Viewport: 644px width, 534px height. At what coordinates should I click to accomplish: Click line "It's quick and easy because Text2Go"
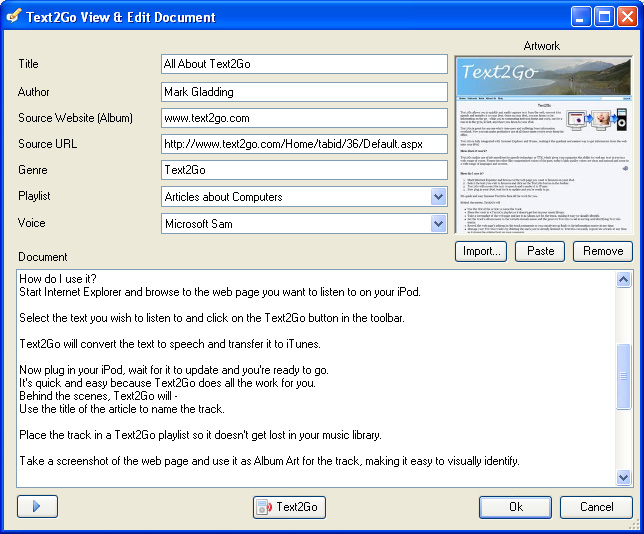click(168, 383)
